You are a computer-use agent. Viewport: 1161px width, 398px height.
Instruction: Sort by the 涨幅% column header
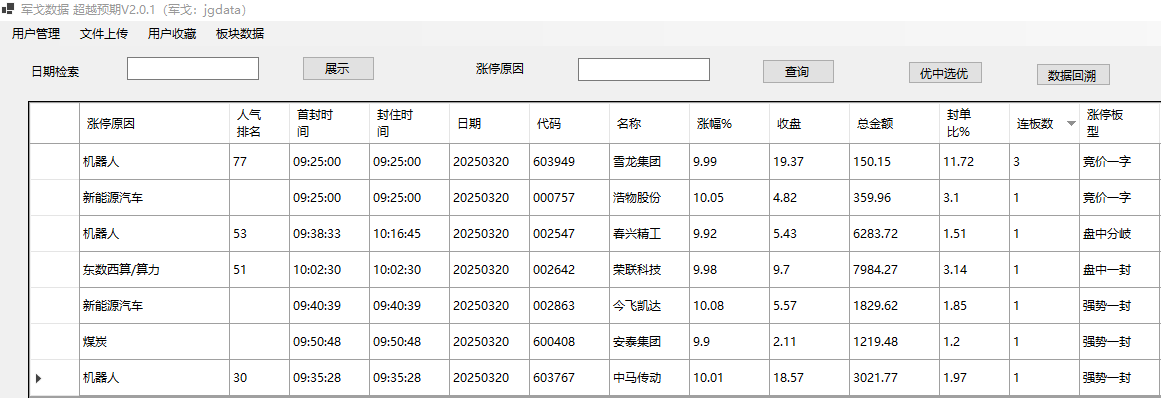pos(729,124)
